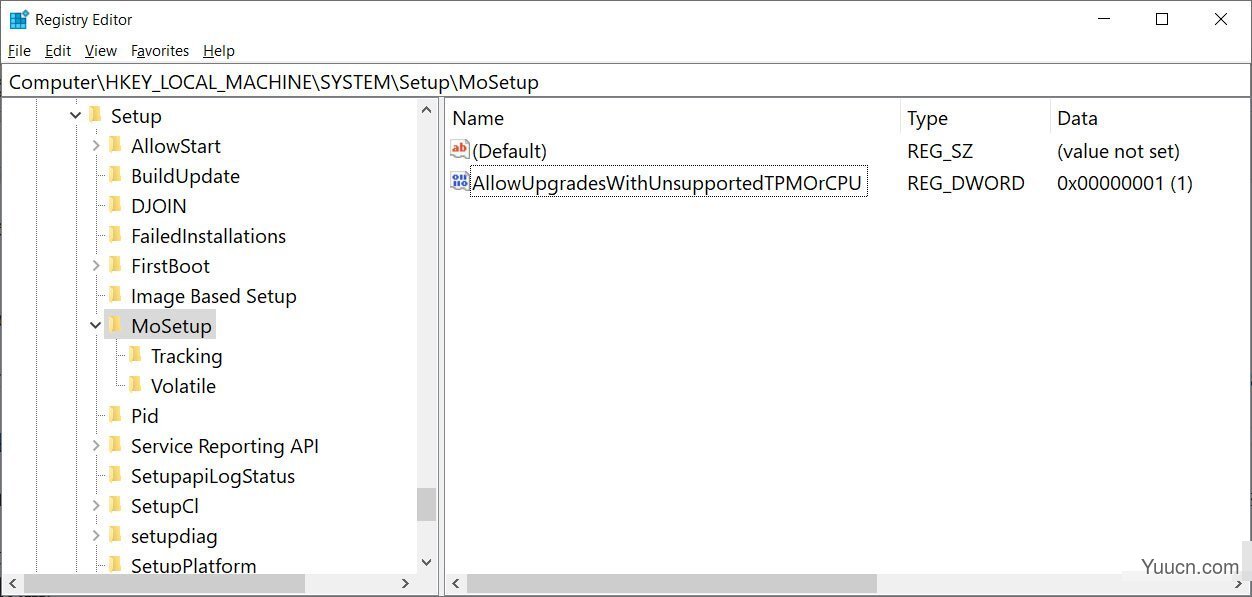Select the SetupPlatform key
The image size is (1252, 597).
pyautogui.click(x=194, y=566)
